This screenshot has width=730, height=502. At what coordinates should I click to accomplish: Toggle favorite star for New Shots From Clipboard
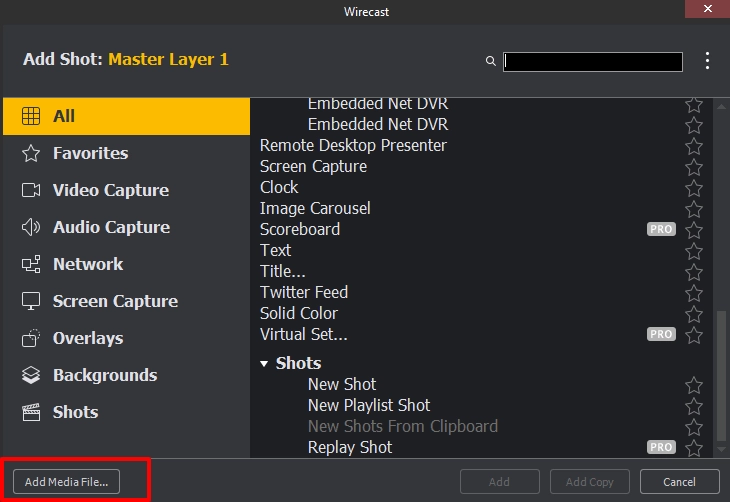694,427
